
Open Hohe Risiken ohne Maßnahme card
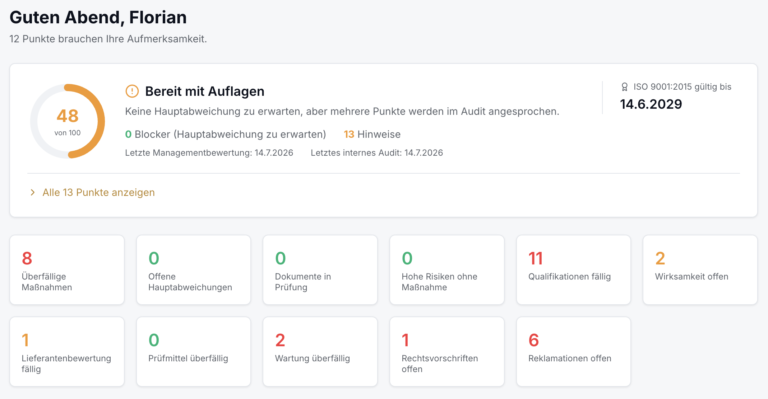[x=447, y=270]
